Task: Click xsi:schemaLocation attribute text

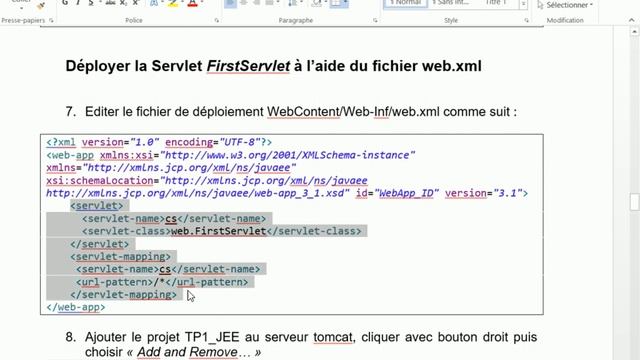Action: tap(100, 180)
